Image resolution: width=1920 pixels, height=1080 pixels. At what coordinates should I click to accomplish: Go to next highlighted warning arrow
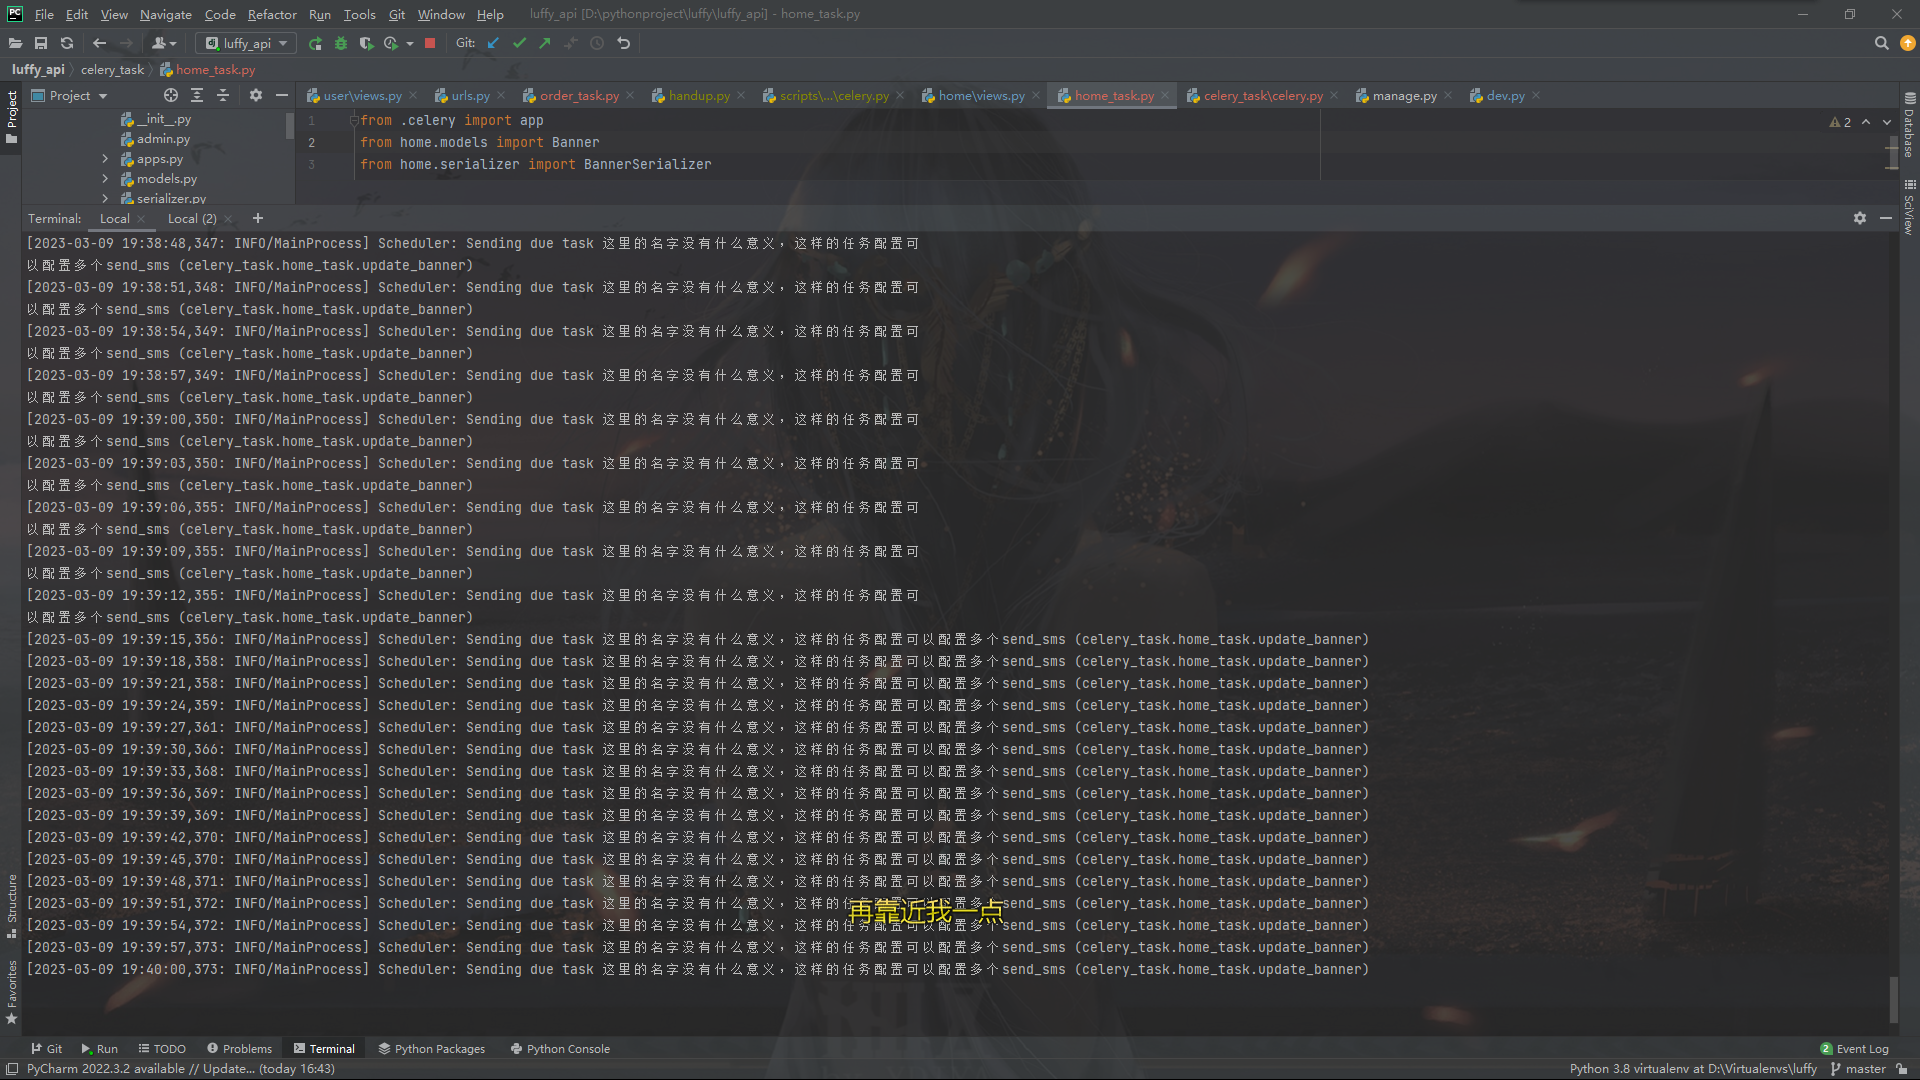pos(1887,122)
